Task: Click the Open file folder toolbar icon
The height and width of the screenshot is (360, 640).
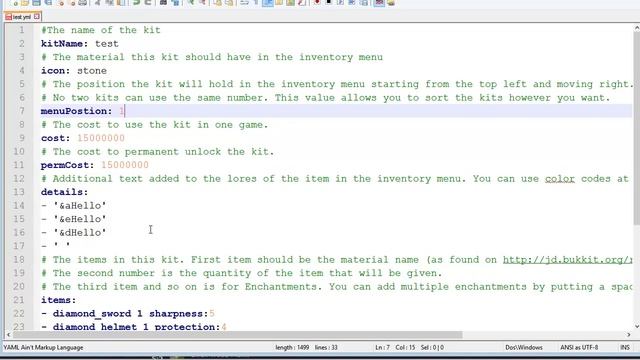Action: click(25, 3)
